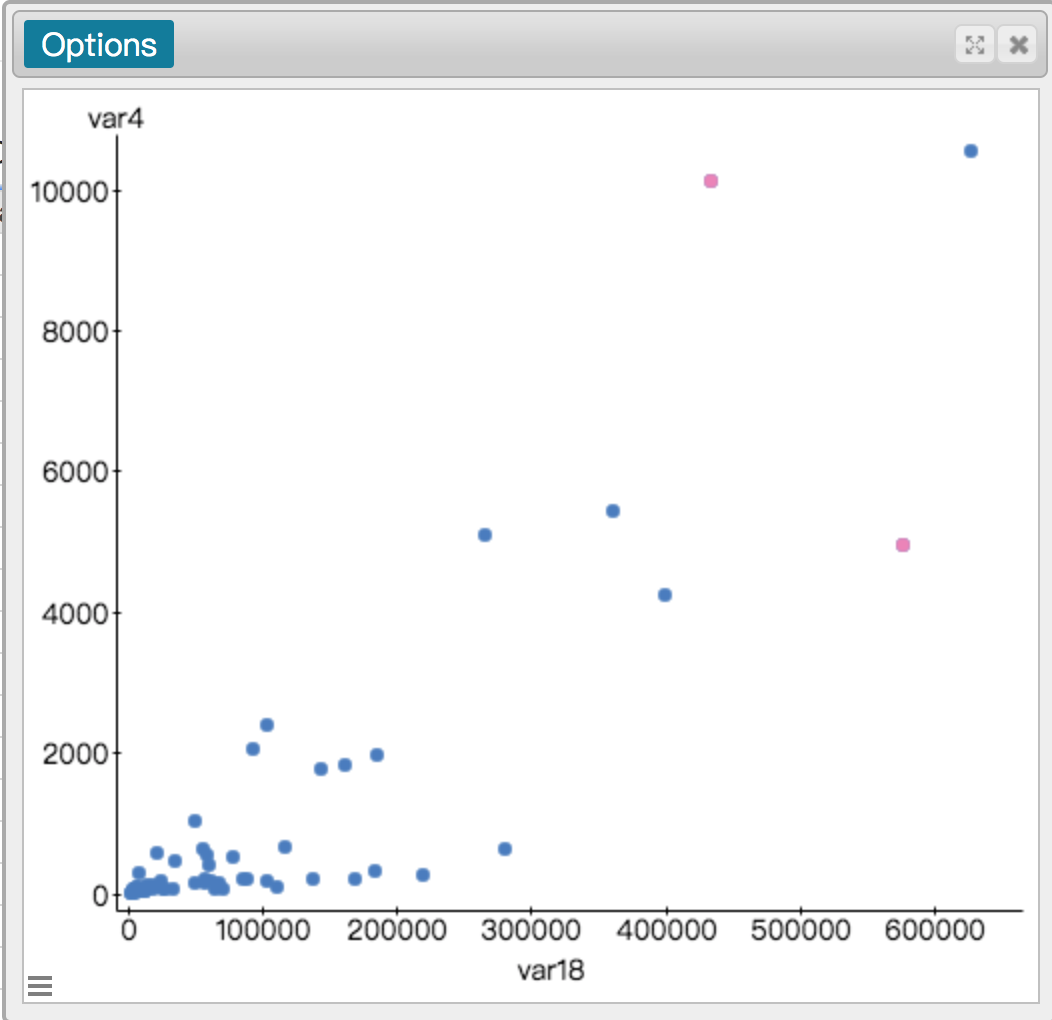Click the 8000 tick on the y-axis
Viewport: 1052px width, 1020px height.
(x=72, y=329)
